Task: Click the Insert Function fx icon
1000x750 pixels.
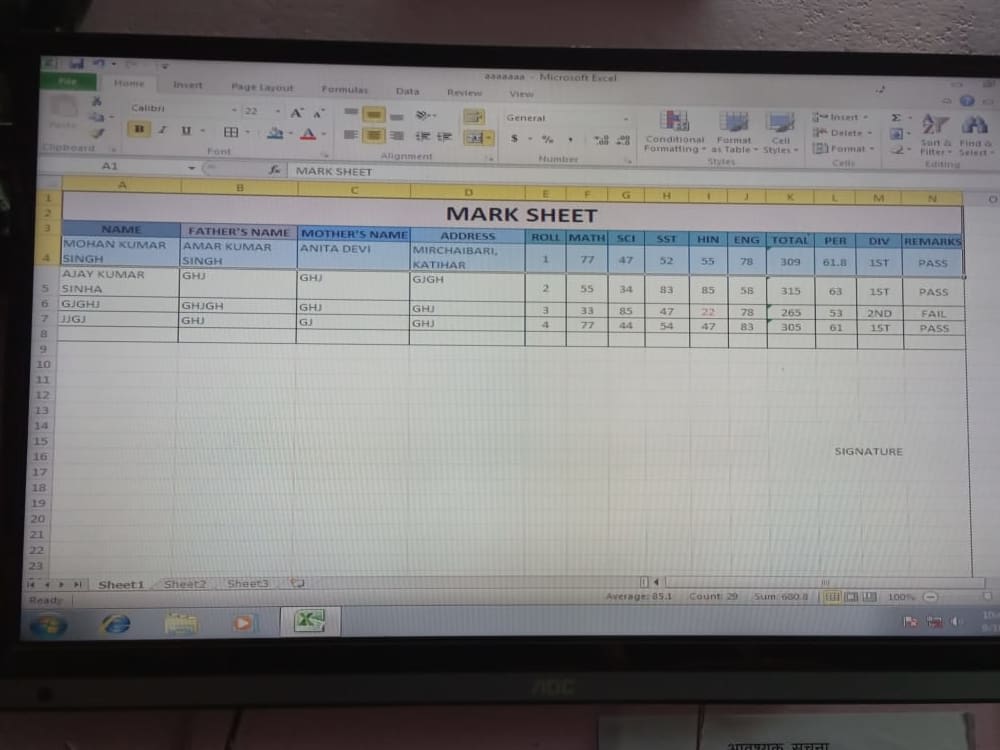Action: [x=274, y=170]
